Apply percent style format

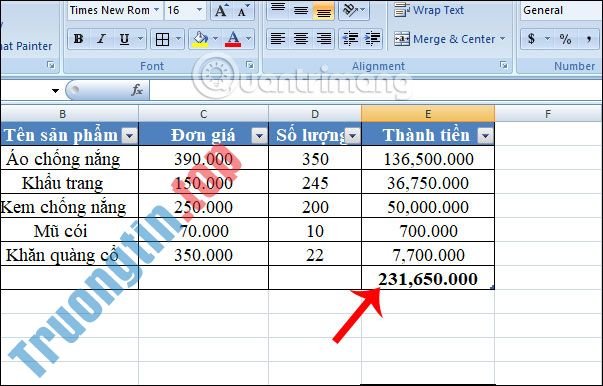point(565,39)
